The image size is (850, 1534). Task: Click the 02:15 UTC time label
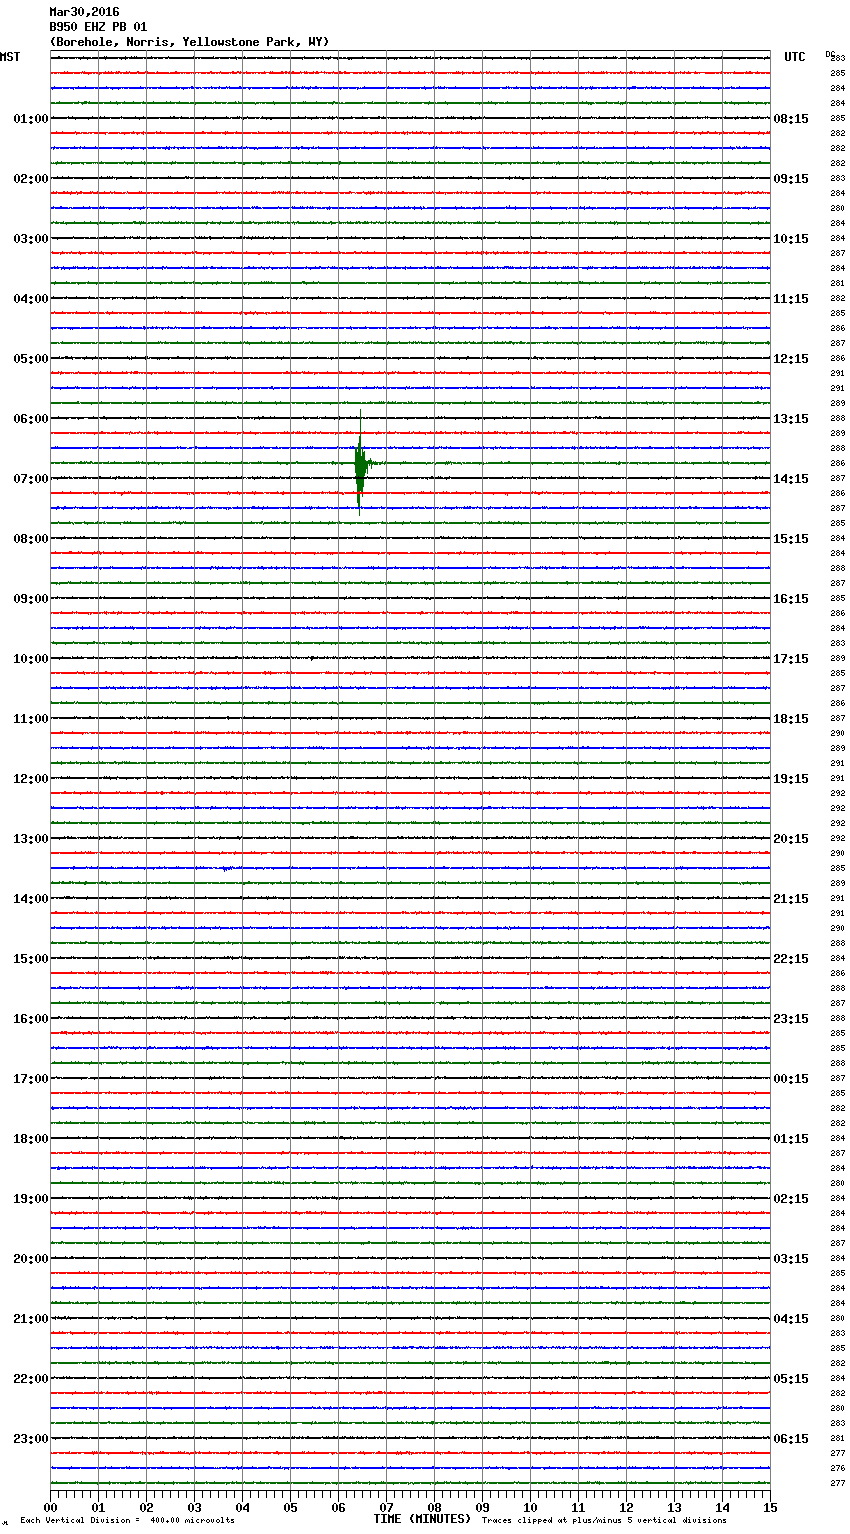coord(791,1199)
